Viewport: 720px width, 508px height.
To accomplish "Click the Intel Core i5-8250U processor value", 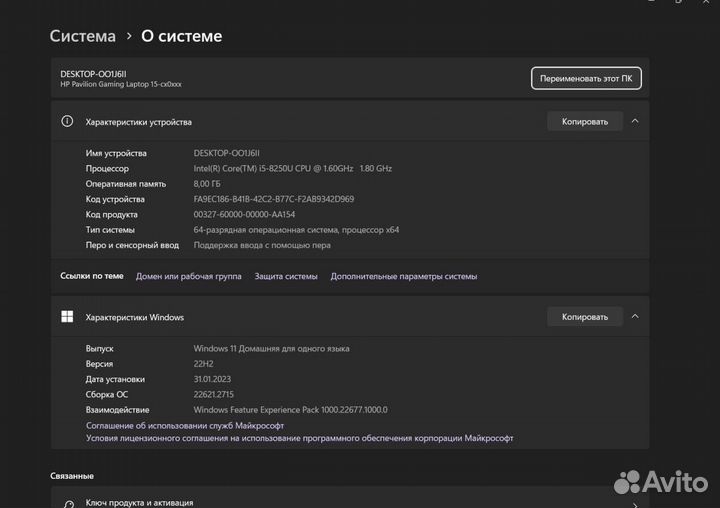I will tap(292, 169).
